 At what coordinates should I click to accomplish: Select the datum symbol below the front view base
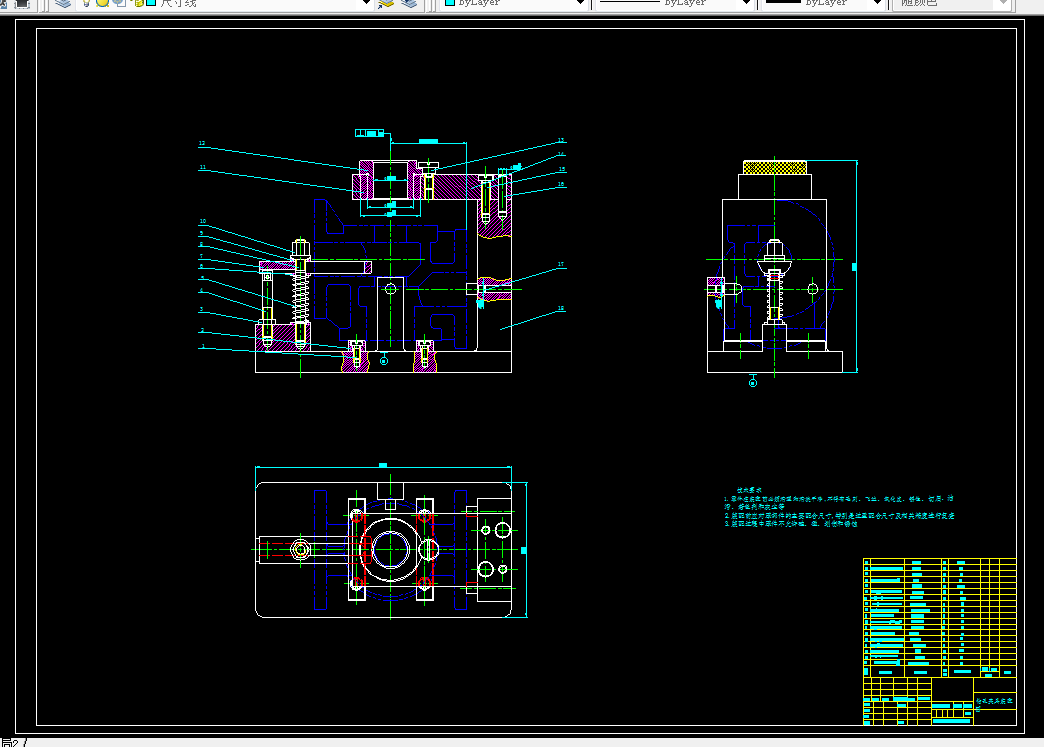click(384, 361)
